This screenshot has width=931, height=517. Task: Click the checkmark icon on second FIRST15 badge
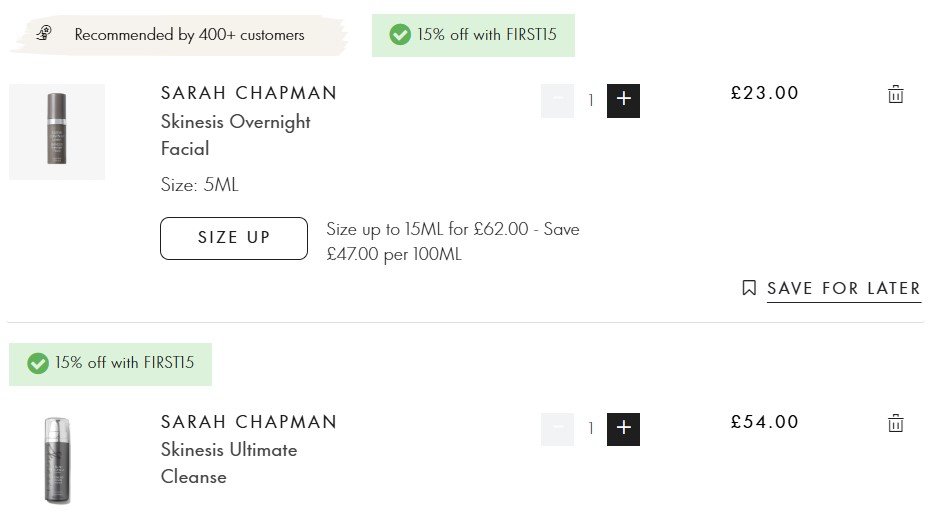click(x=37, y=363)
